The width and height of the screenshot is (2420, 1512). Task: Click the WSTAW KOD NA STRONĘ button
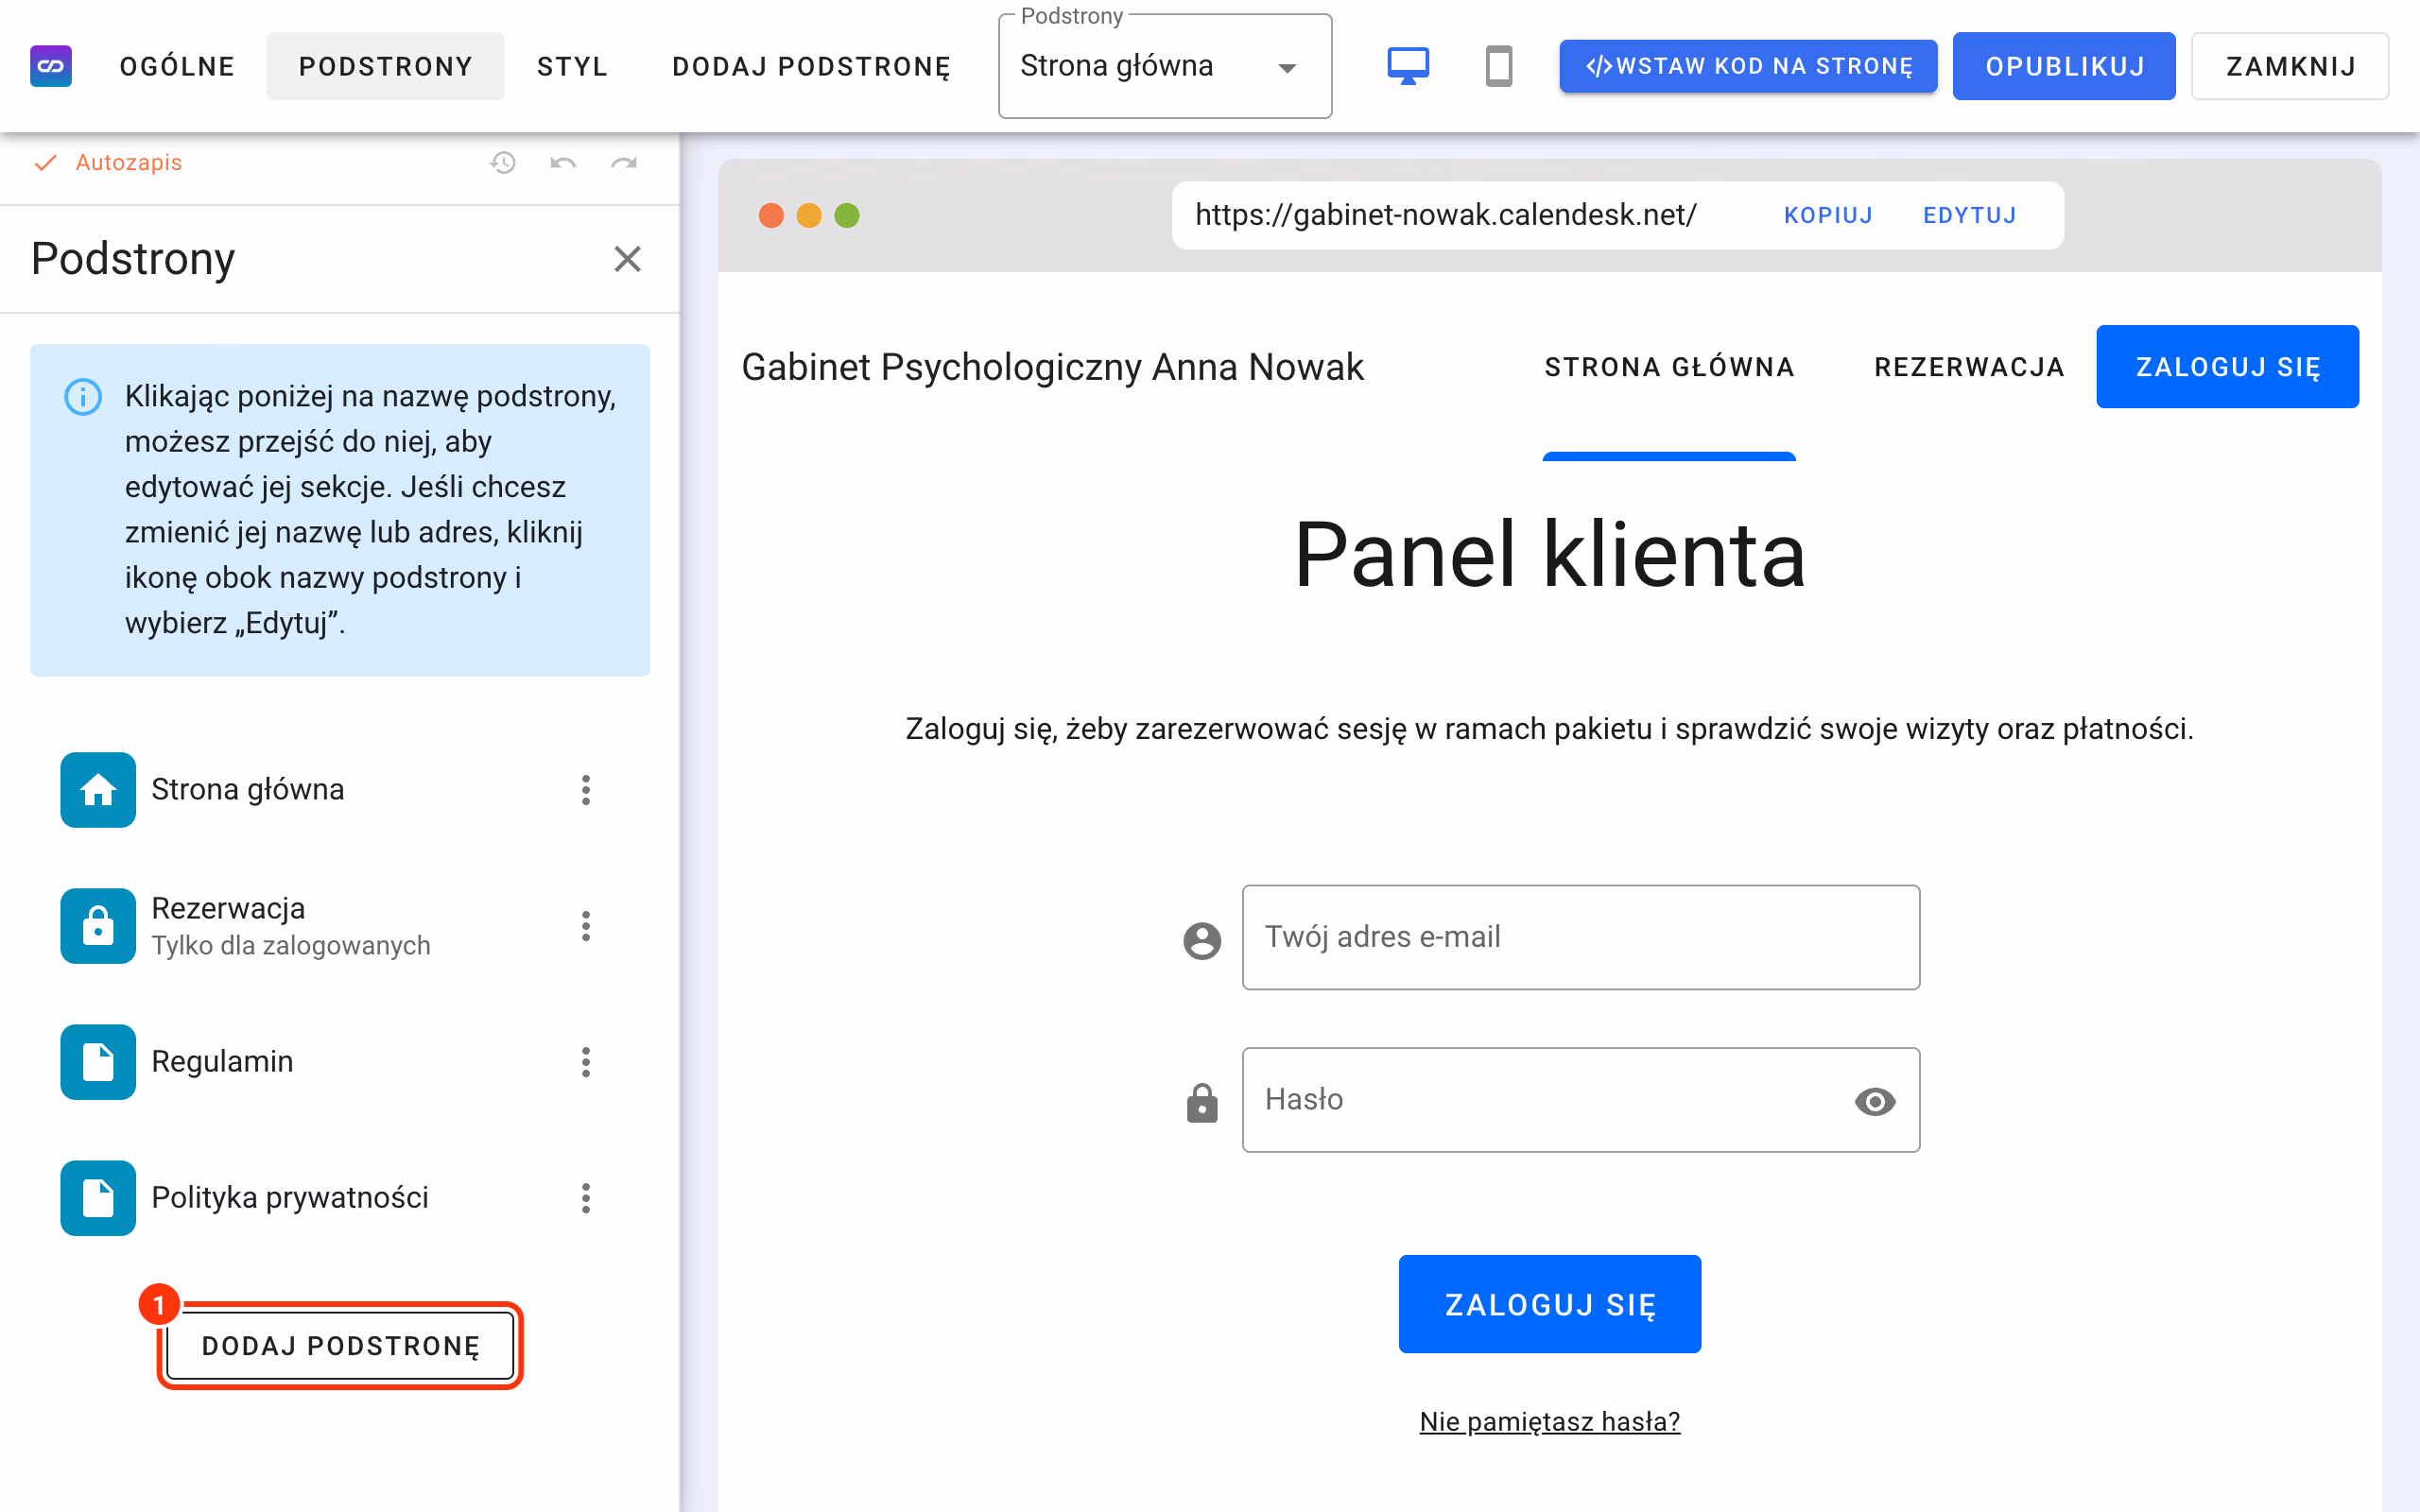1748,66
